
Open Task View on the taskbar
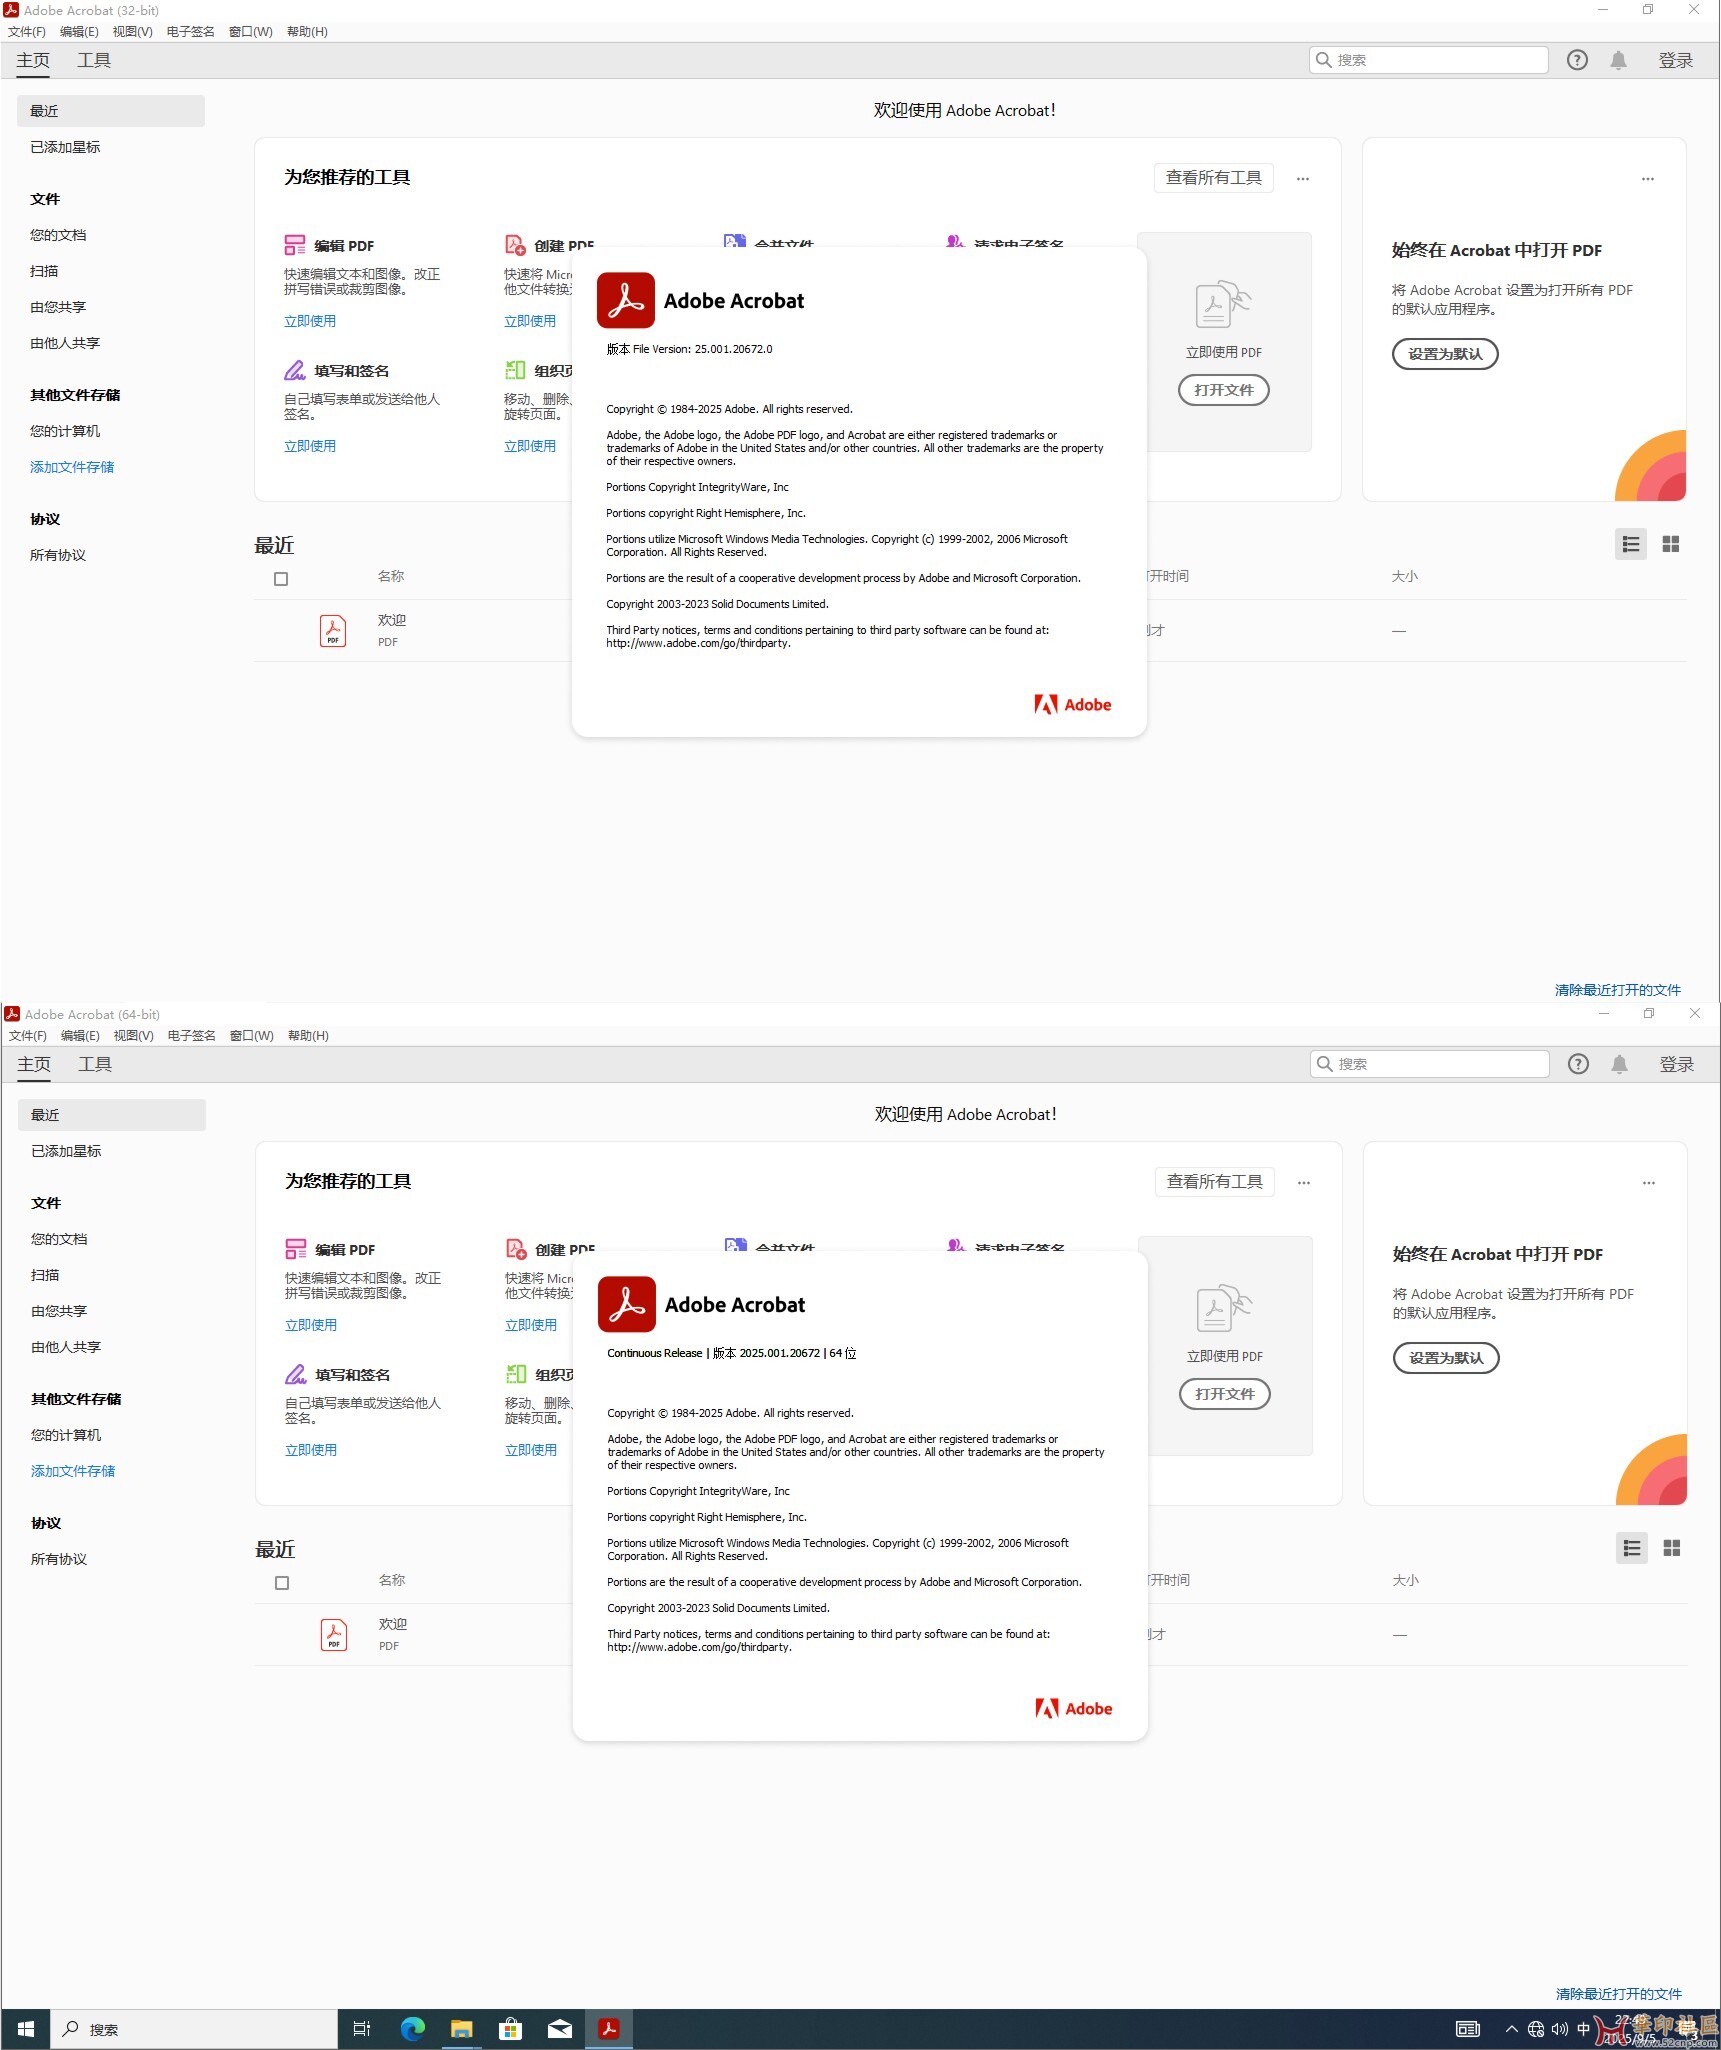click(362, 2029)
